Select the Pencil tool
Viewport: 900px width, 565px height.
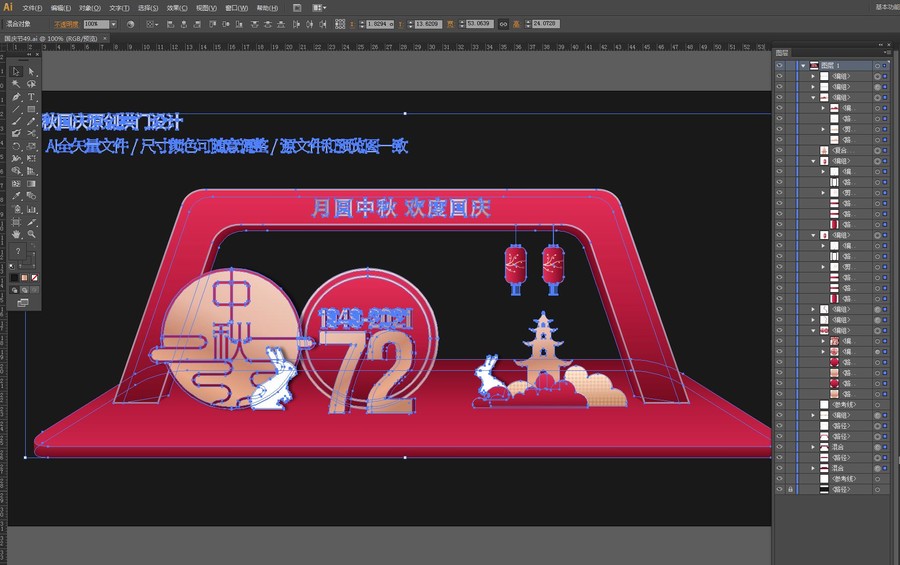tap(31, 121)
